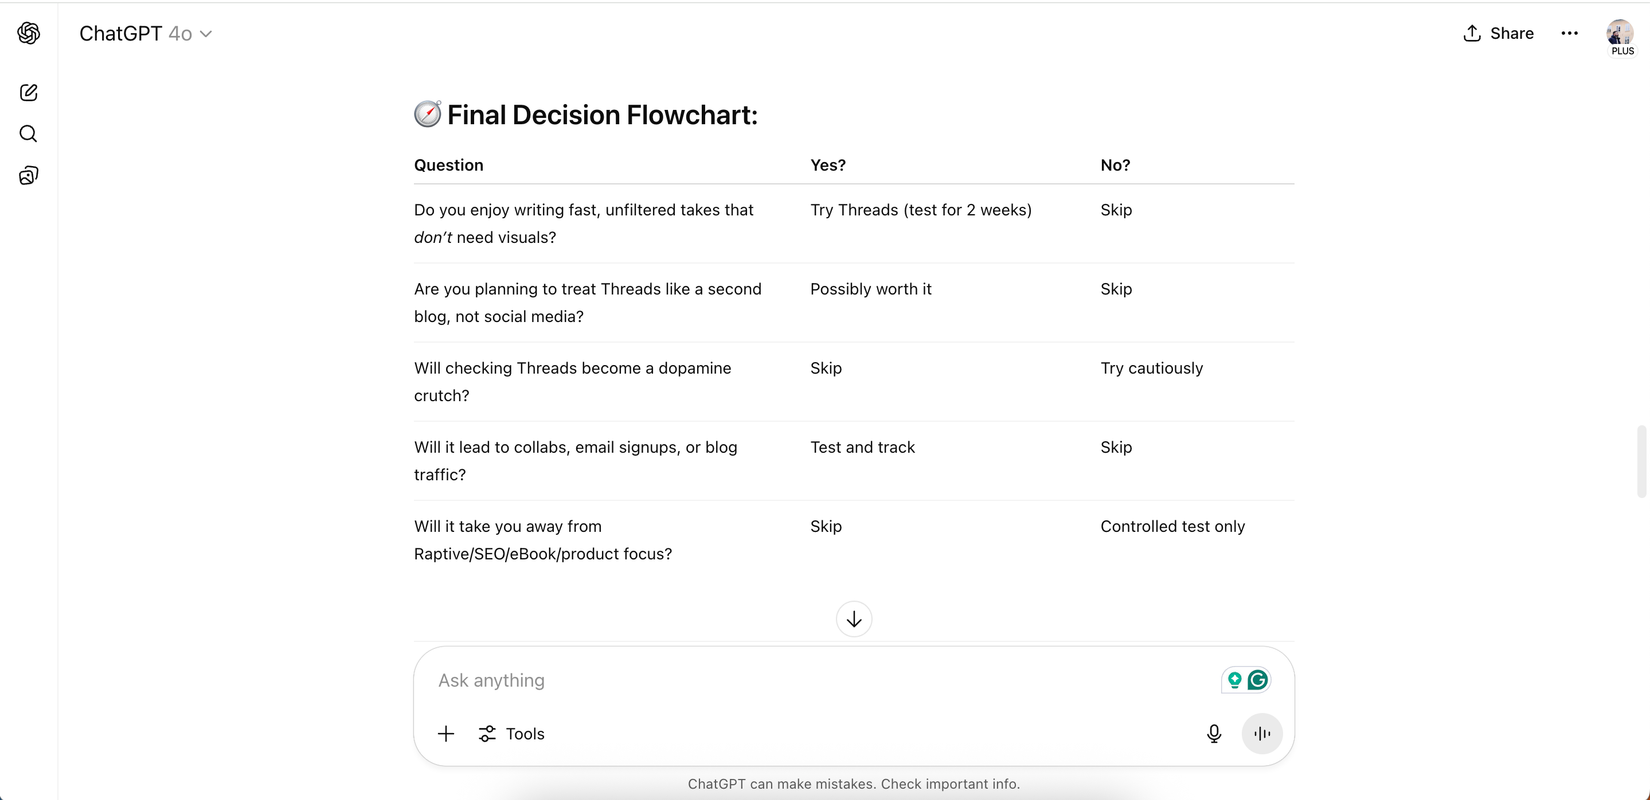The image size is (1650, 800).
Task: Open the Tools menu in the composer
Action: coord(511,734)
